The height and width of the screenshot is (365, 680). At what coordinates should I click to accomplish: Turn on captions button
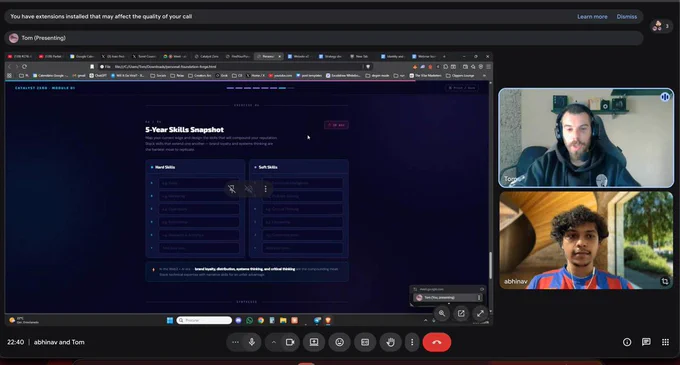(365, 342)
